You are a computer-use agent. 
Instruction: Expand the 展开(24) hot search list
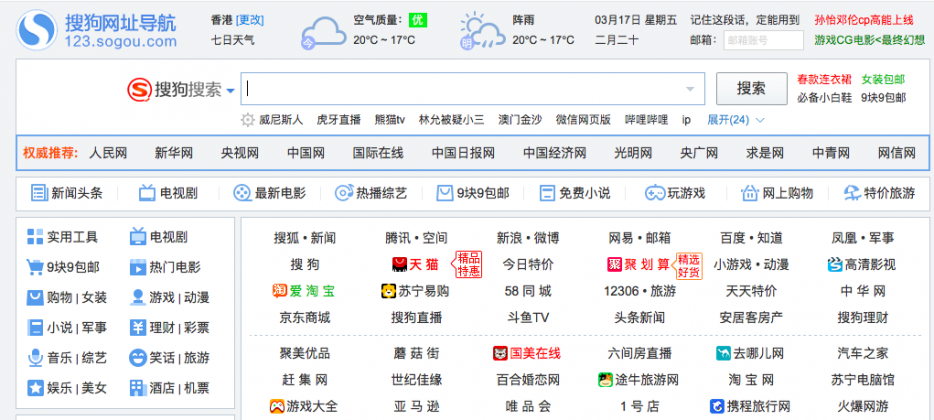click(736, 120)
